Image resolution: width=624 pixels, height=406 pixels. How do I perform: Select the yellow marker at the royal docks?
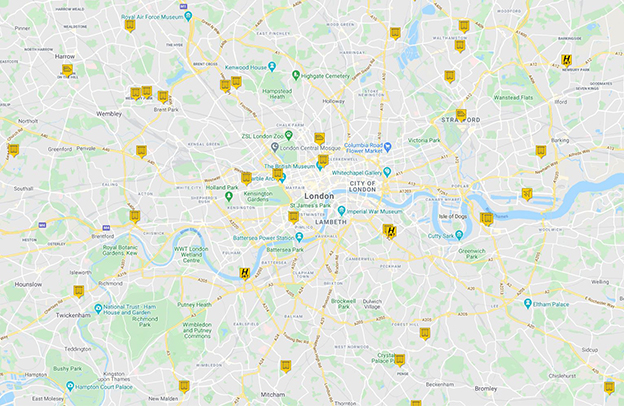coord(527,194)
